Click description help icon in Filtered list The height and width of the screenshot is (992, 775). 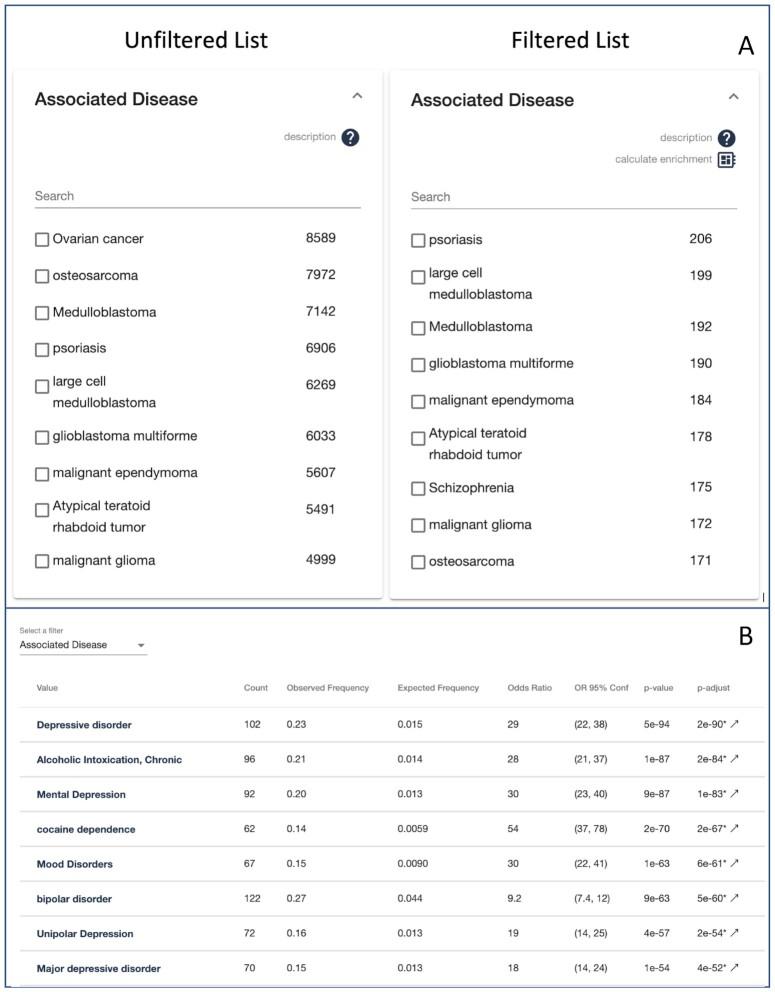[727, 139]
